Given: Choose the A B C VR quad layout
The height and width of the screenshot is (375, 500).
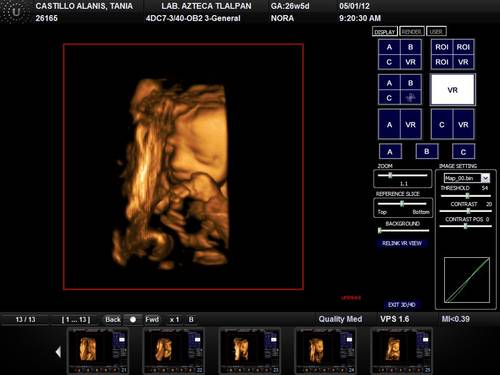Looking at the screenshot, I should point(400,54).
